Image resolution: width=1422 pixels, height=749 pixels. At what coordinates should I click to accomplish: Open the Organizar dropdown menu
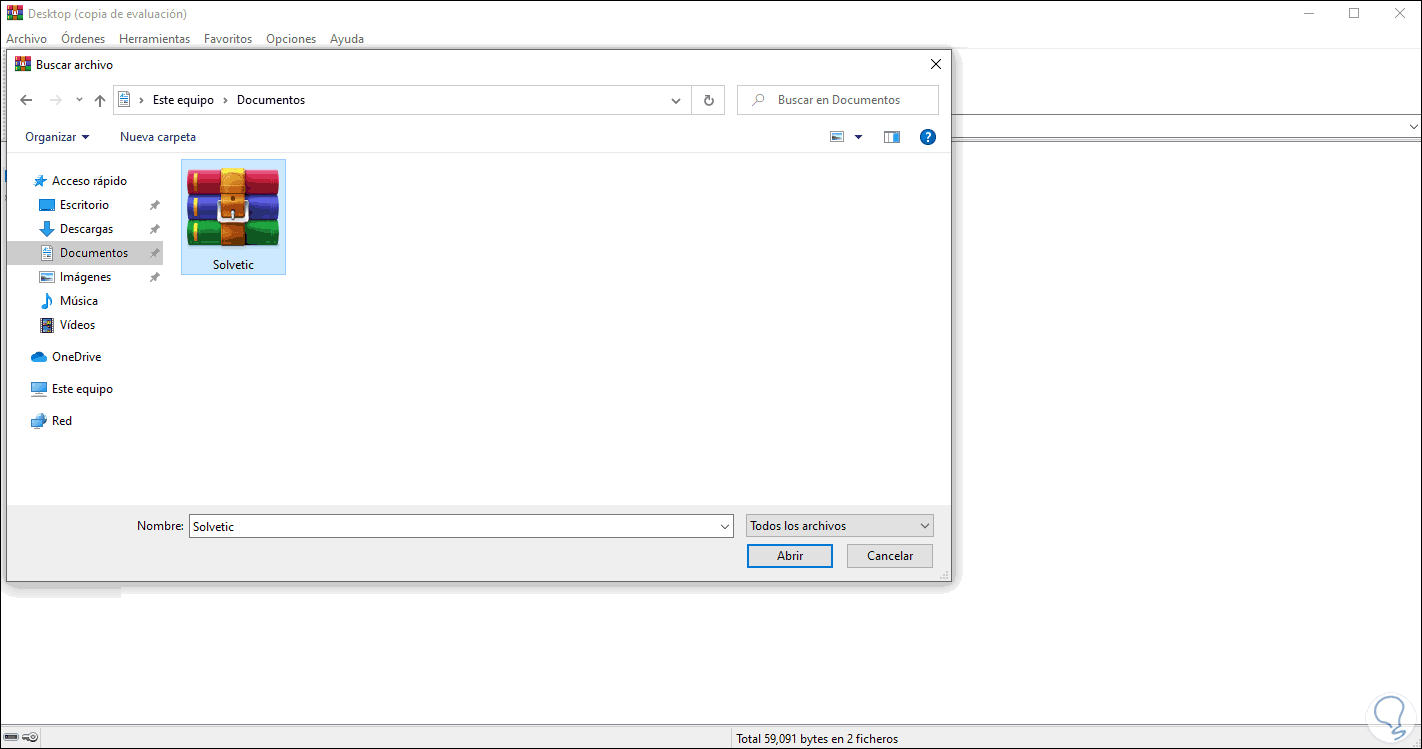57,136
